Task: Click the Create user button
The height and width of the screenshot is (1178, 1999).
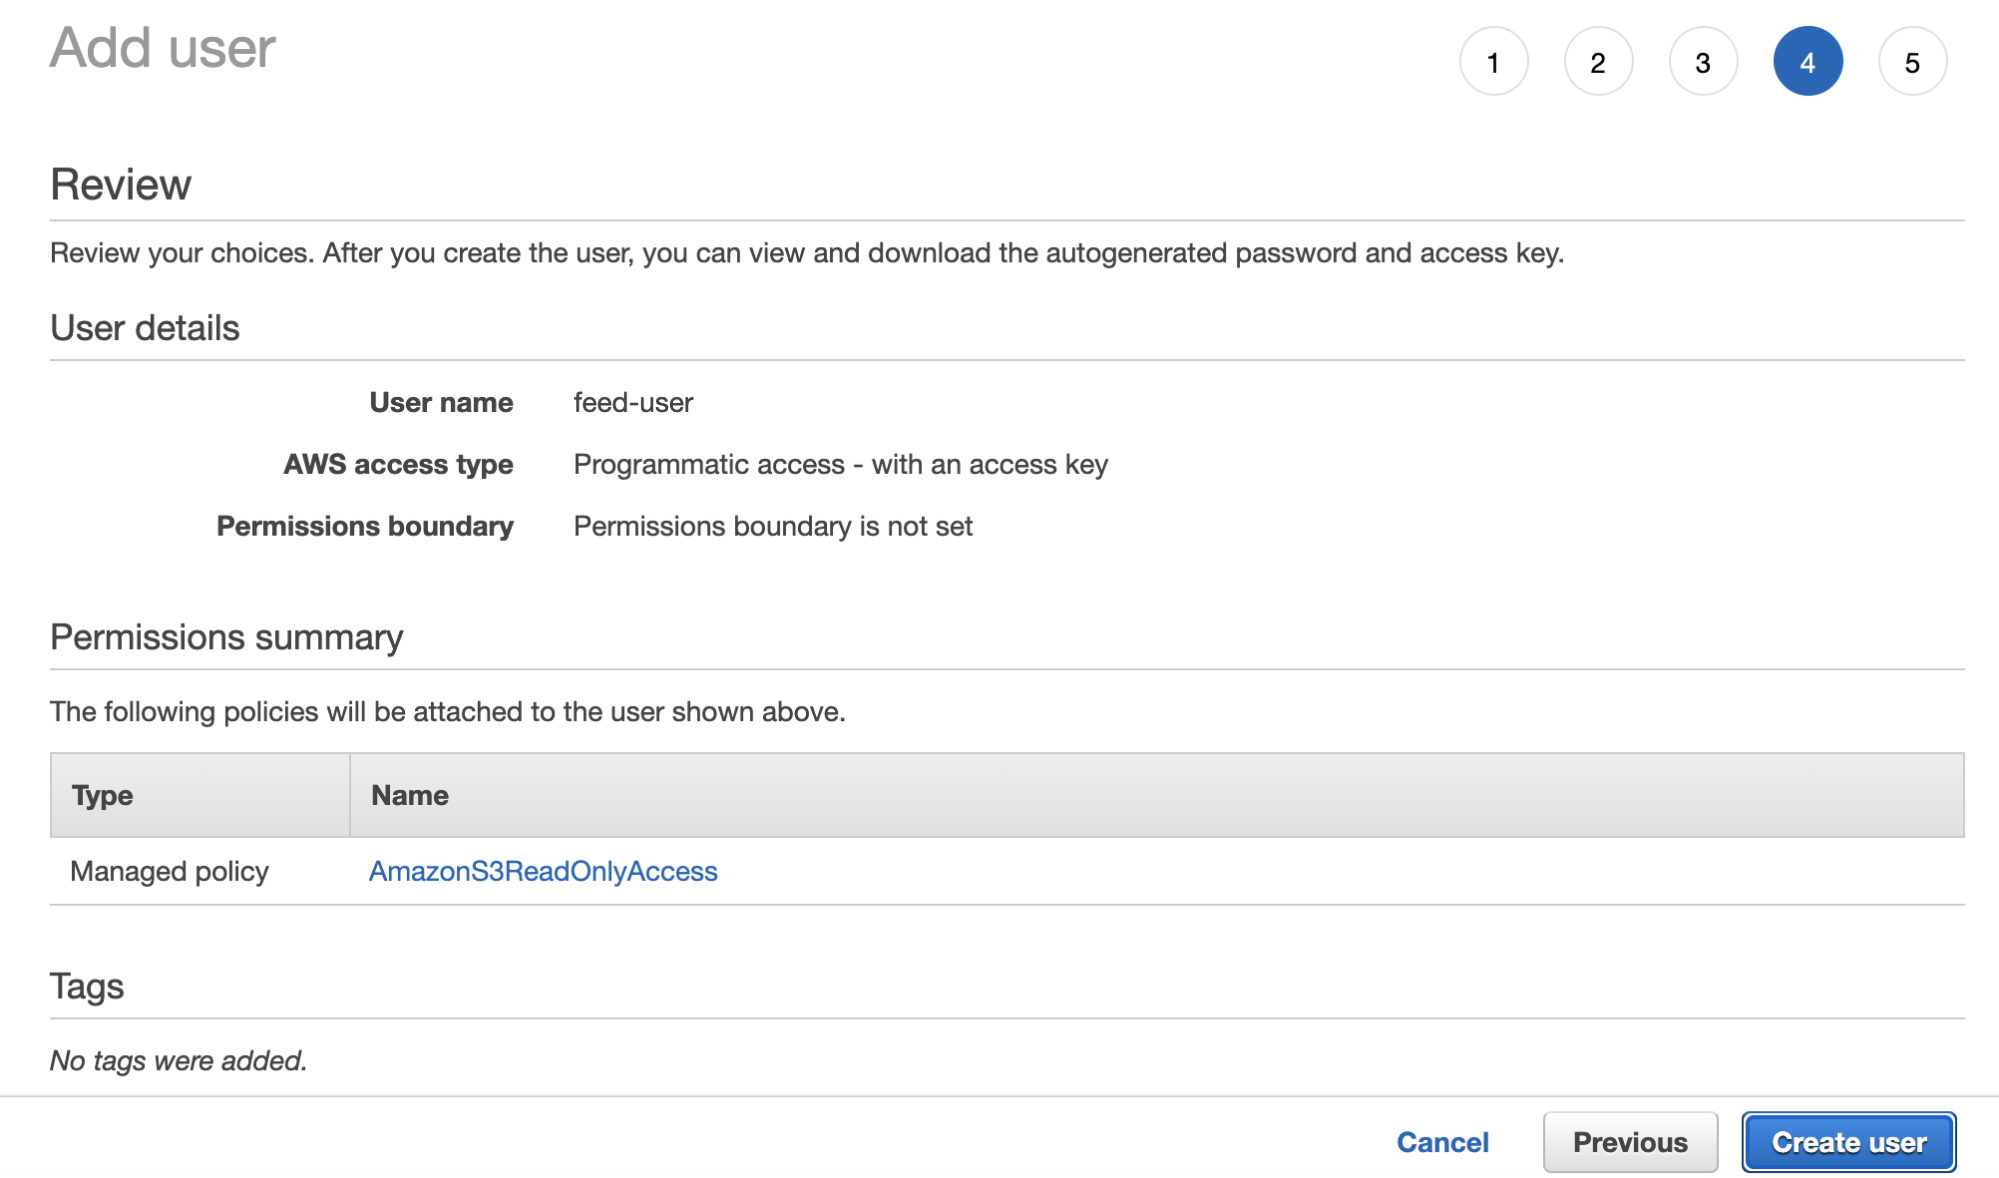Action: [1849, 1142]
